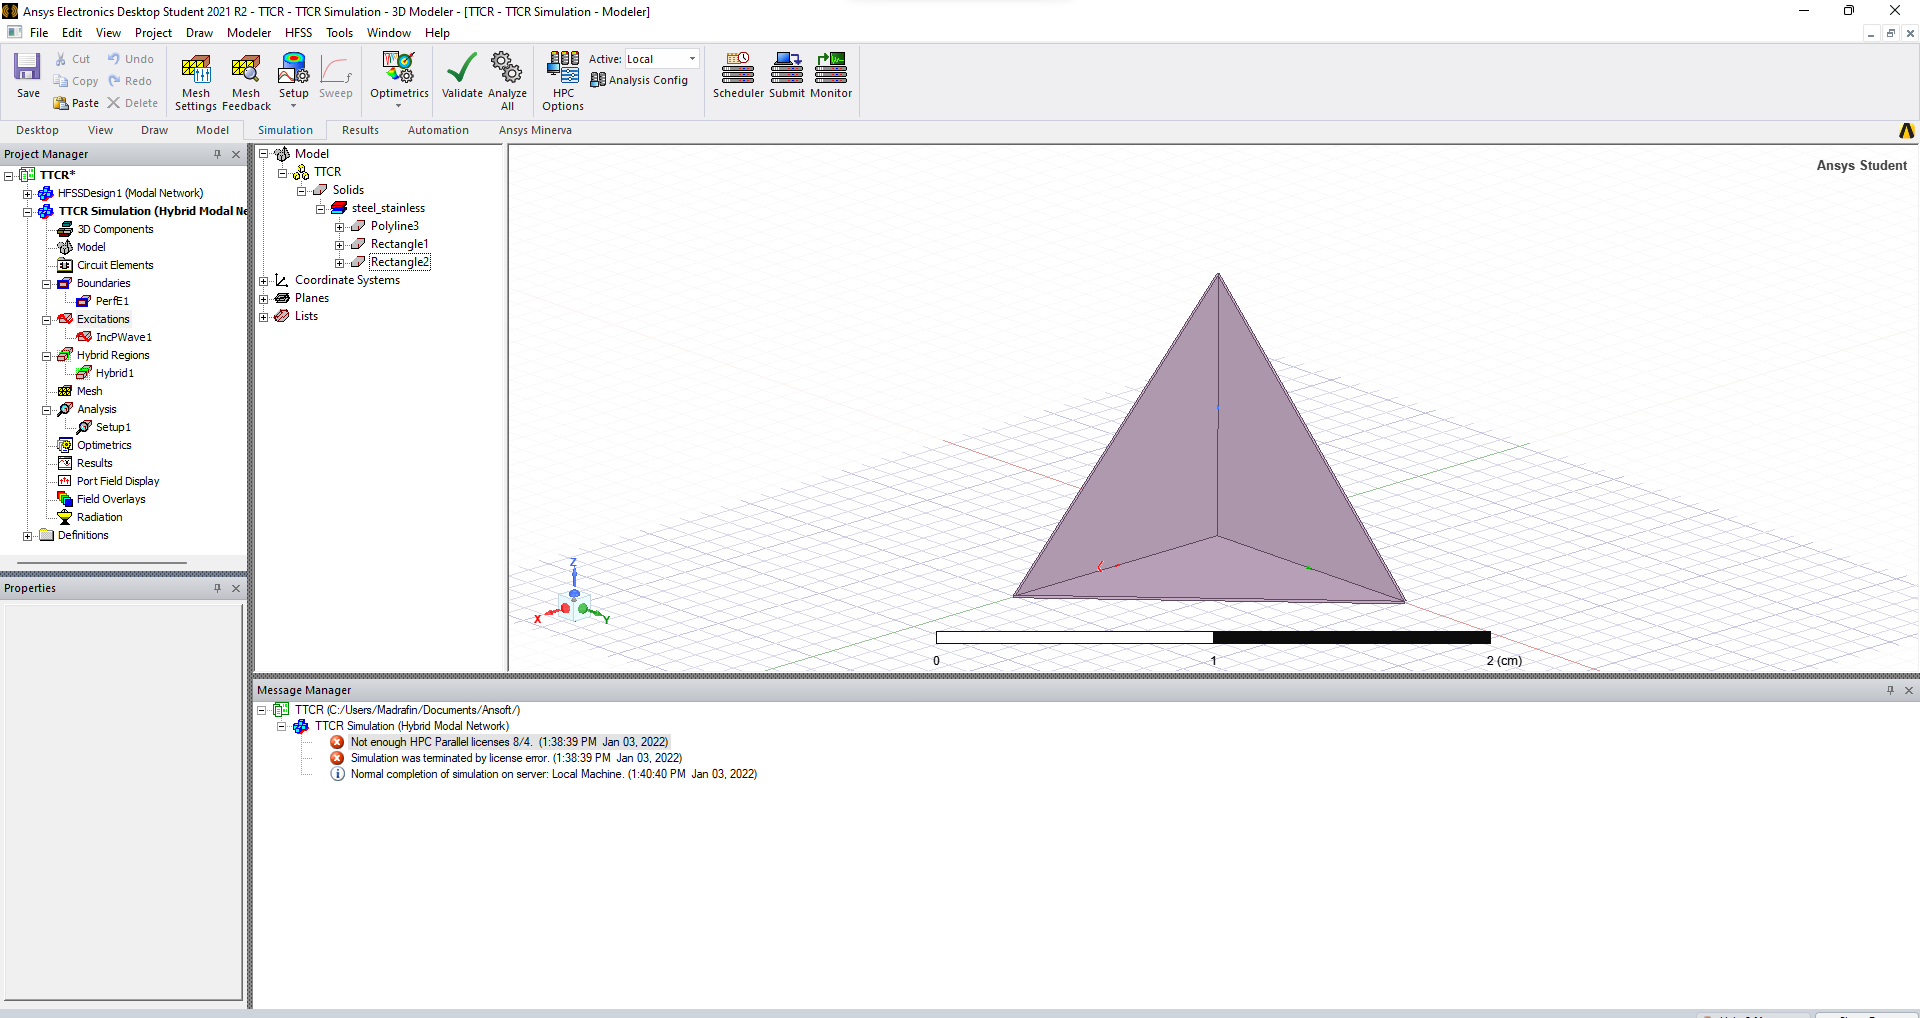The image size is (1920, 1018).
Task: Open the Optimetrics tool
Action: tap(399, 78)
